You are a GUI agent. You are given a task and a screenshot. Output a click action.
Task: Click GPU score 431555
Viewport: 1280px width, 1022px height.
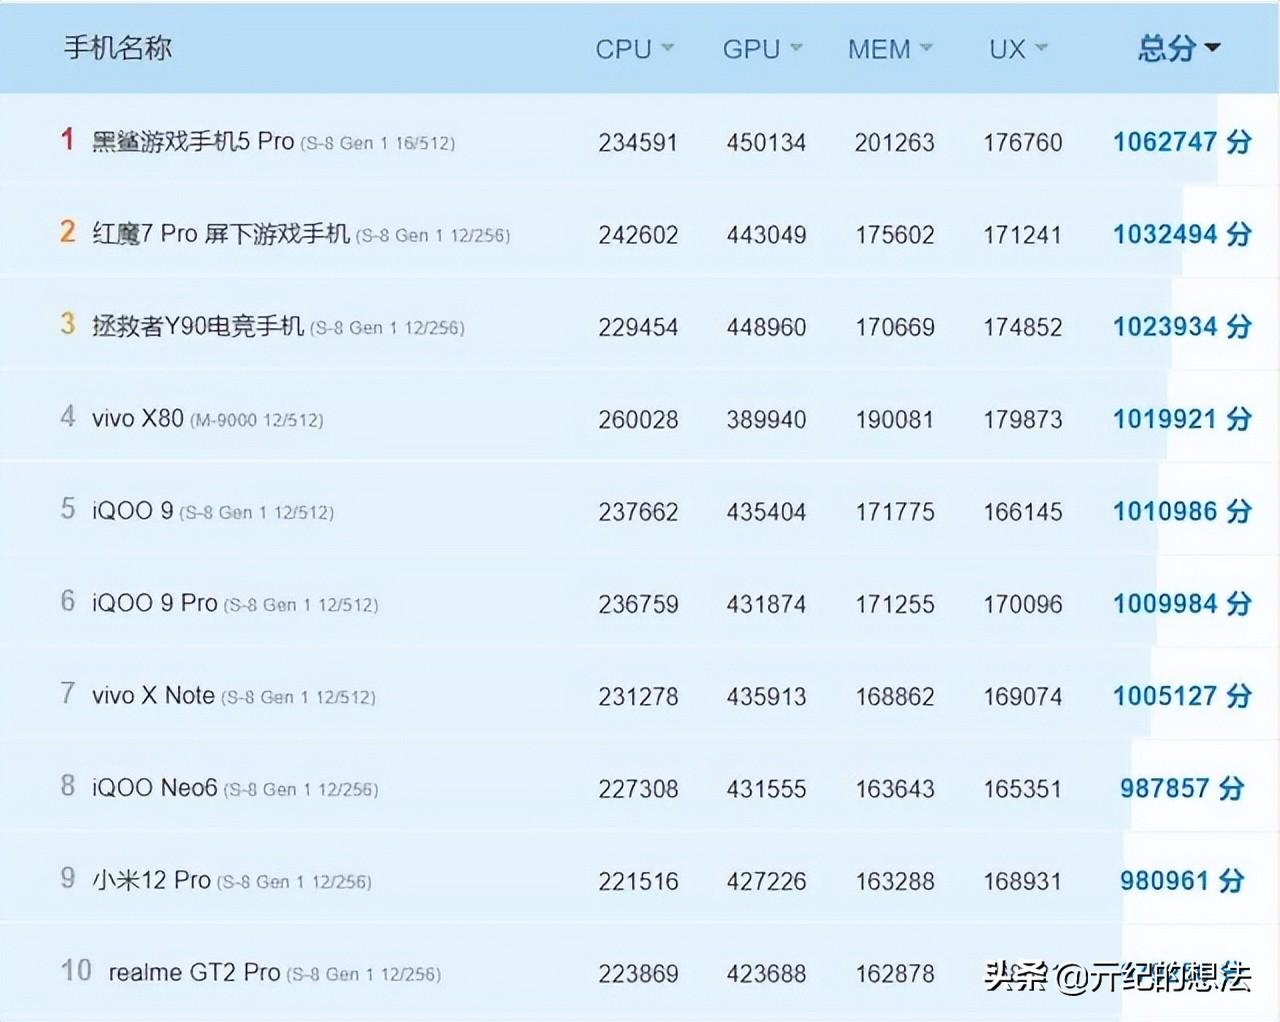point(766,789)
